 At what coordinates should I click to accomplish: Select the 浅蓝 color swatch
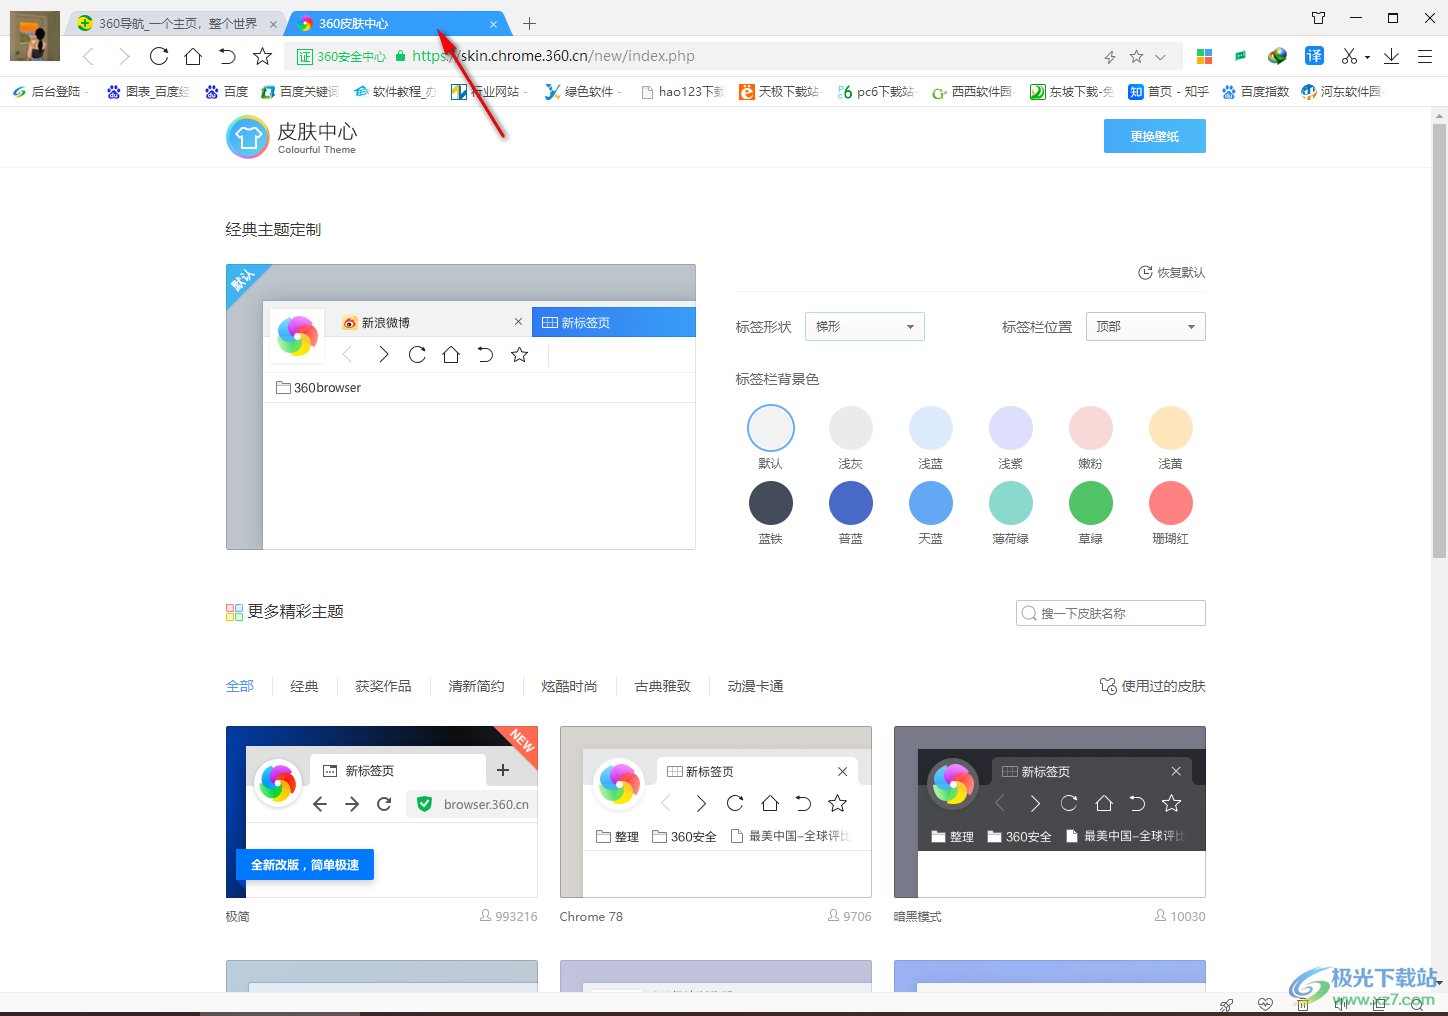tap(930, 428)
